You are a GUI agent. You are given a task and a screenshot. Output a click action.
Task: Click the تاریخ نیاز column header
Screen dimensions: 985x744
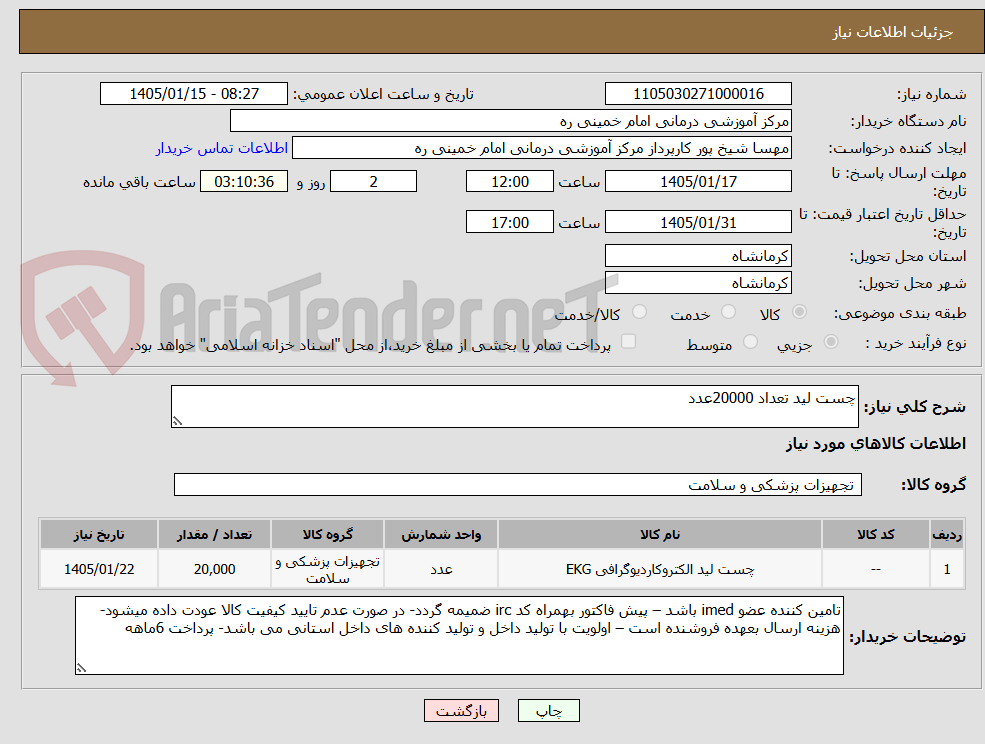pyautogui.click(x=99, y=535)
